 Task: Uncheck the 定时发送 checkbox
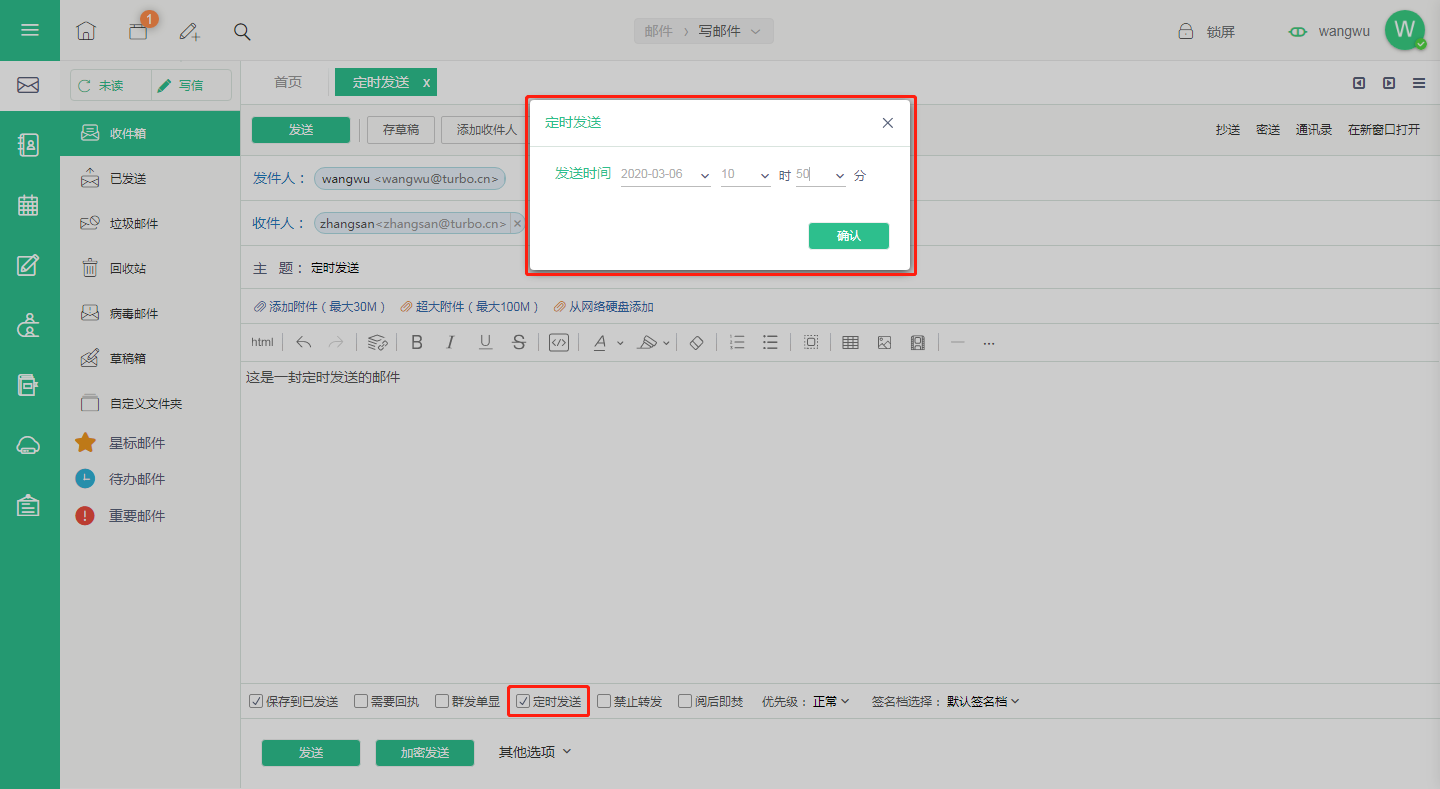coord(522,701)
